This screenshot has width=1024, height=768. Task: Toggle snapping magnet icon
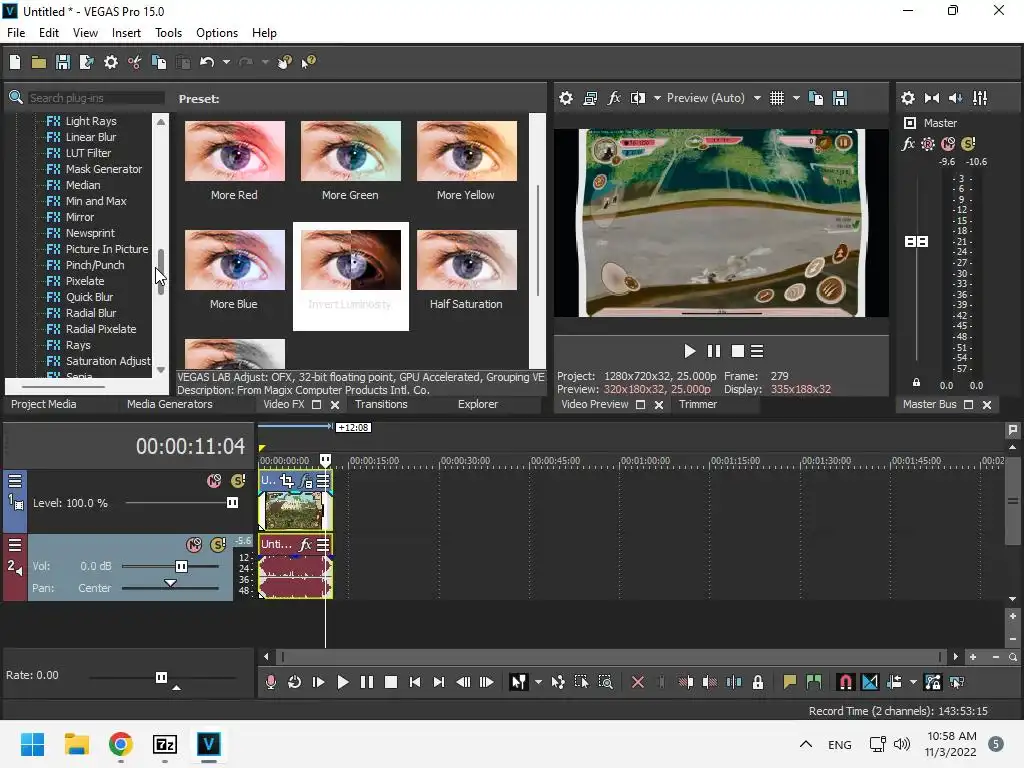point(845,682)
